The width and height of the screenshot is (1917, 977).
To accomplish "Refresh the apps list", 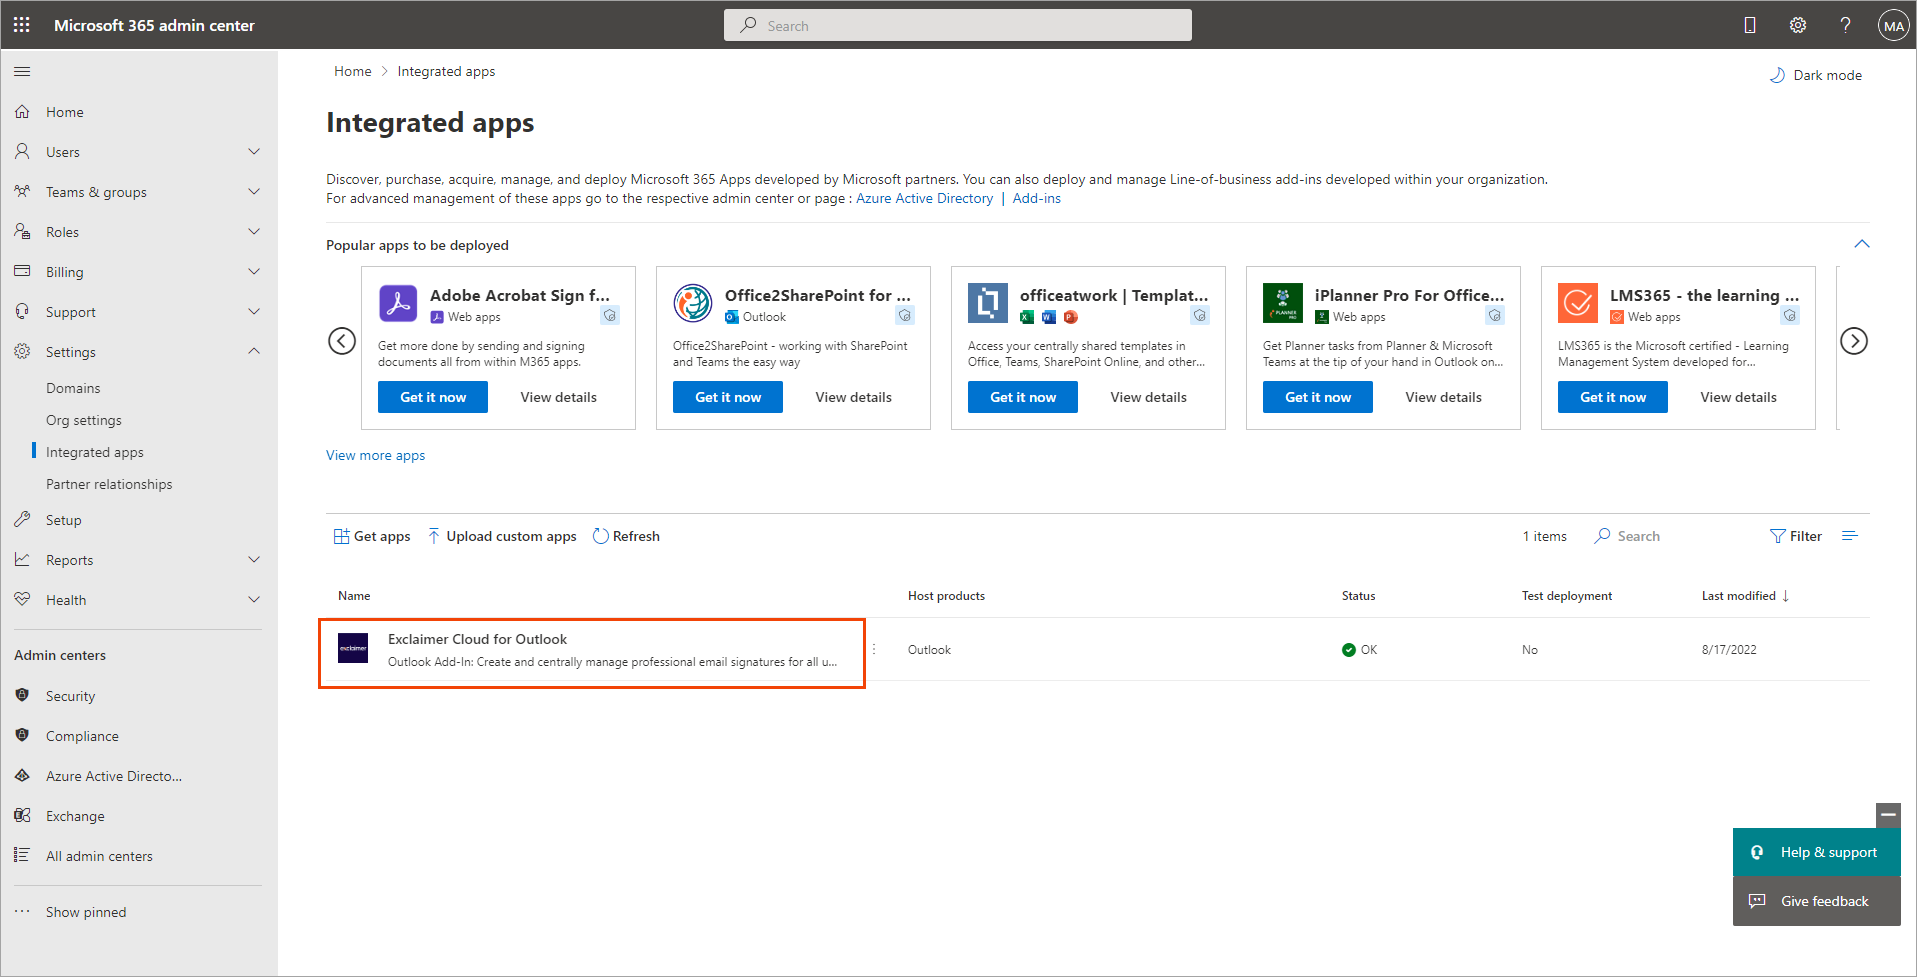I will [x=627, y=536].
